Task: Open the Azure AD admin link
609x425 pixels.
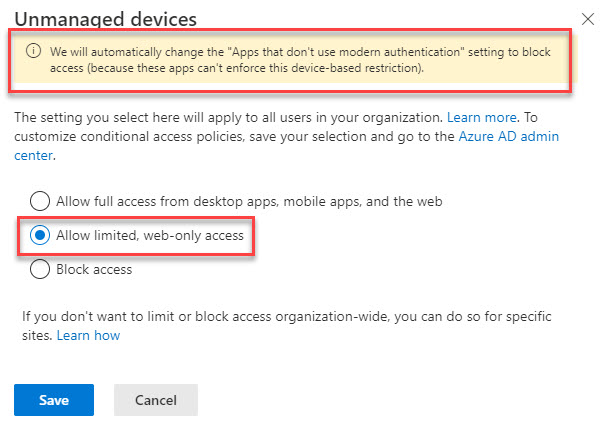Action: point(508,136)
